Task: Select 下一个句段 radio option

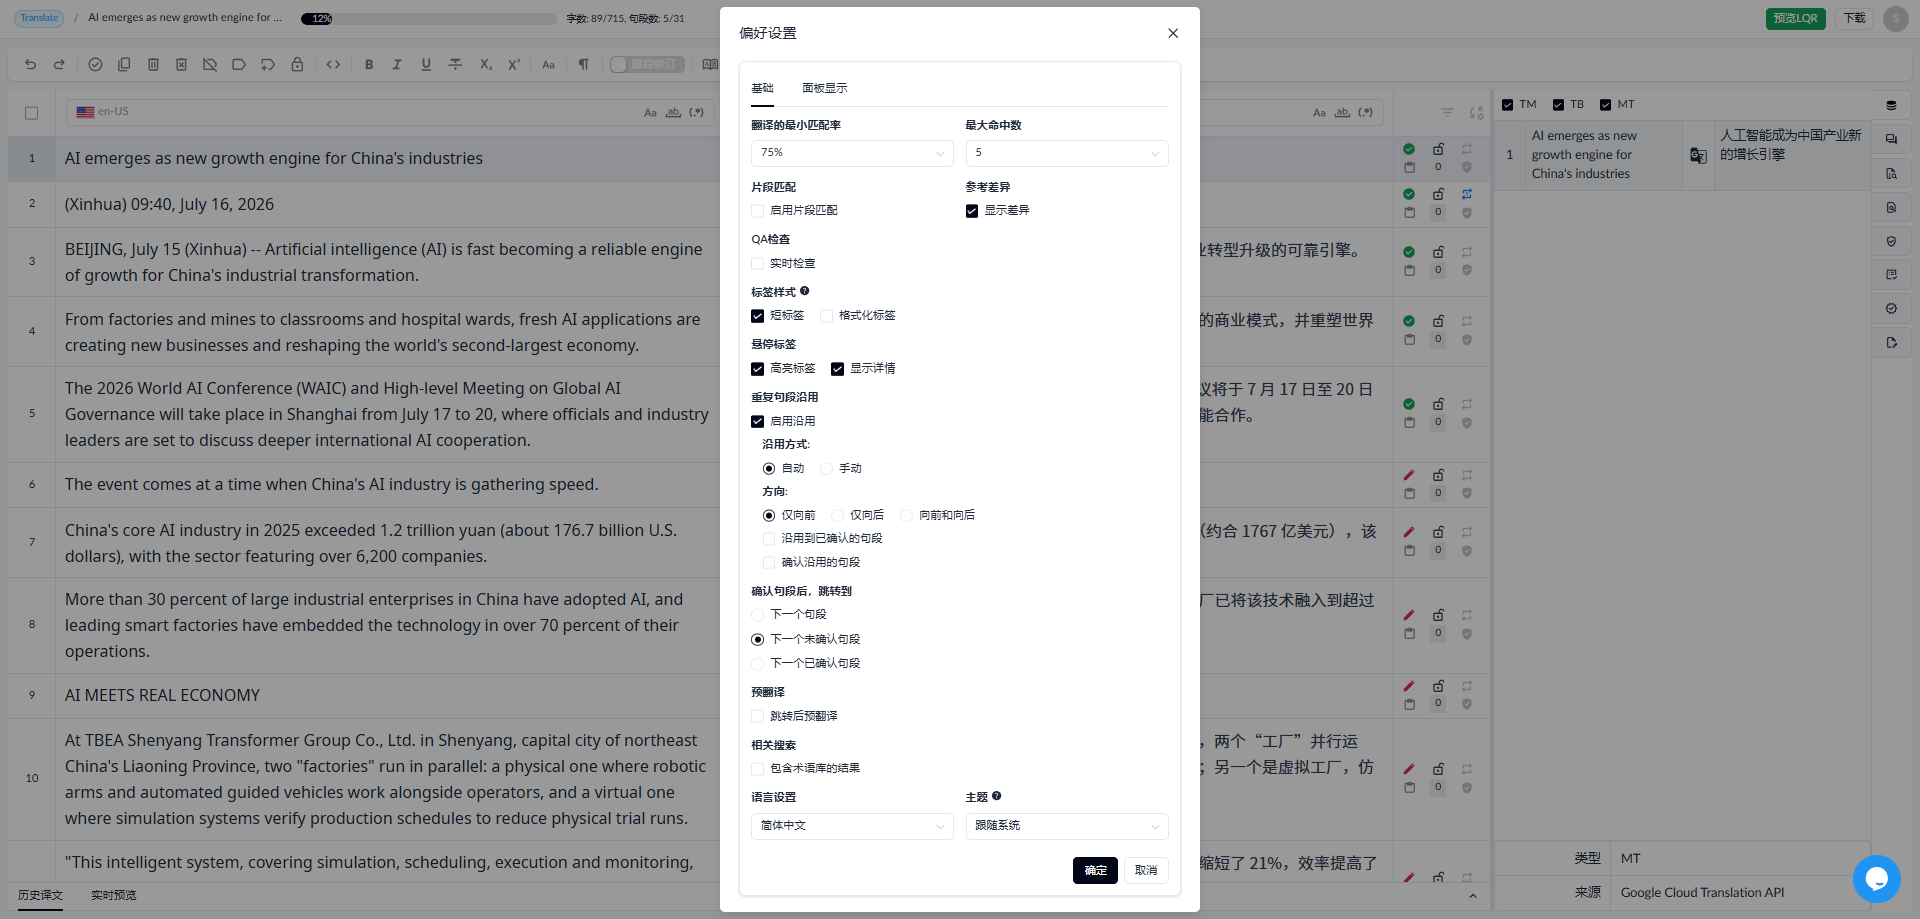Action: point(757,615)
